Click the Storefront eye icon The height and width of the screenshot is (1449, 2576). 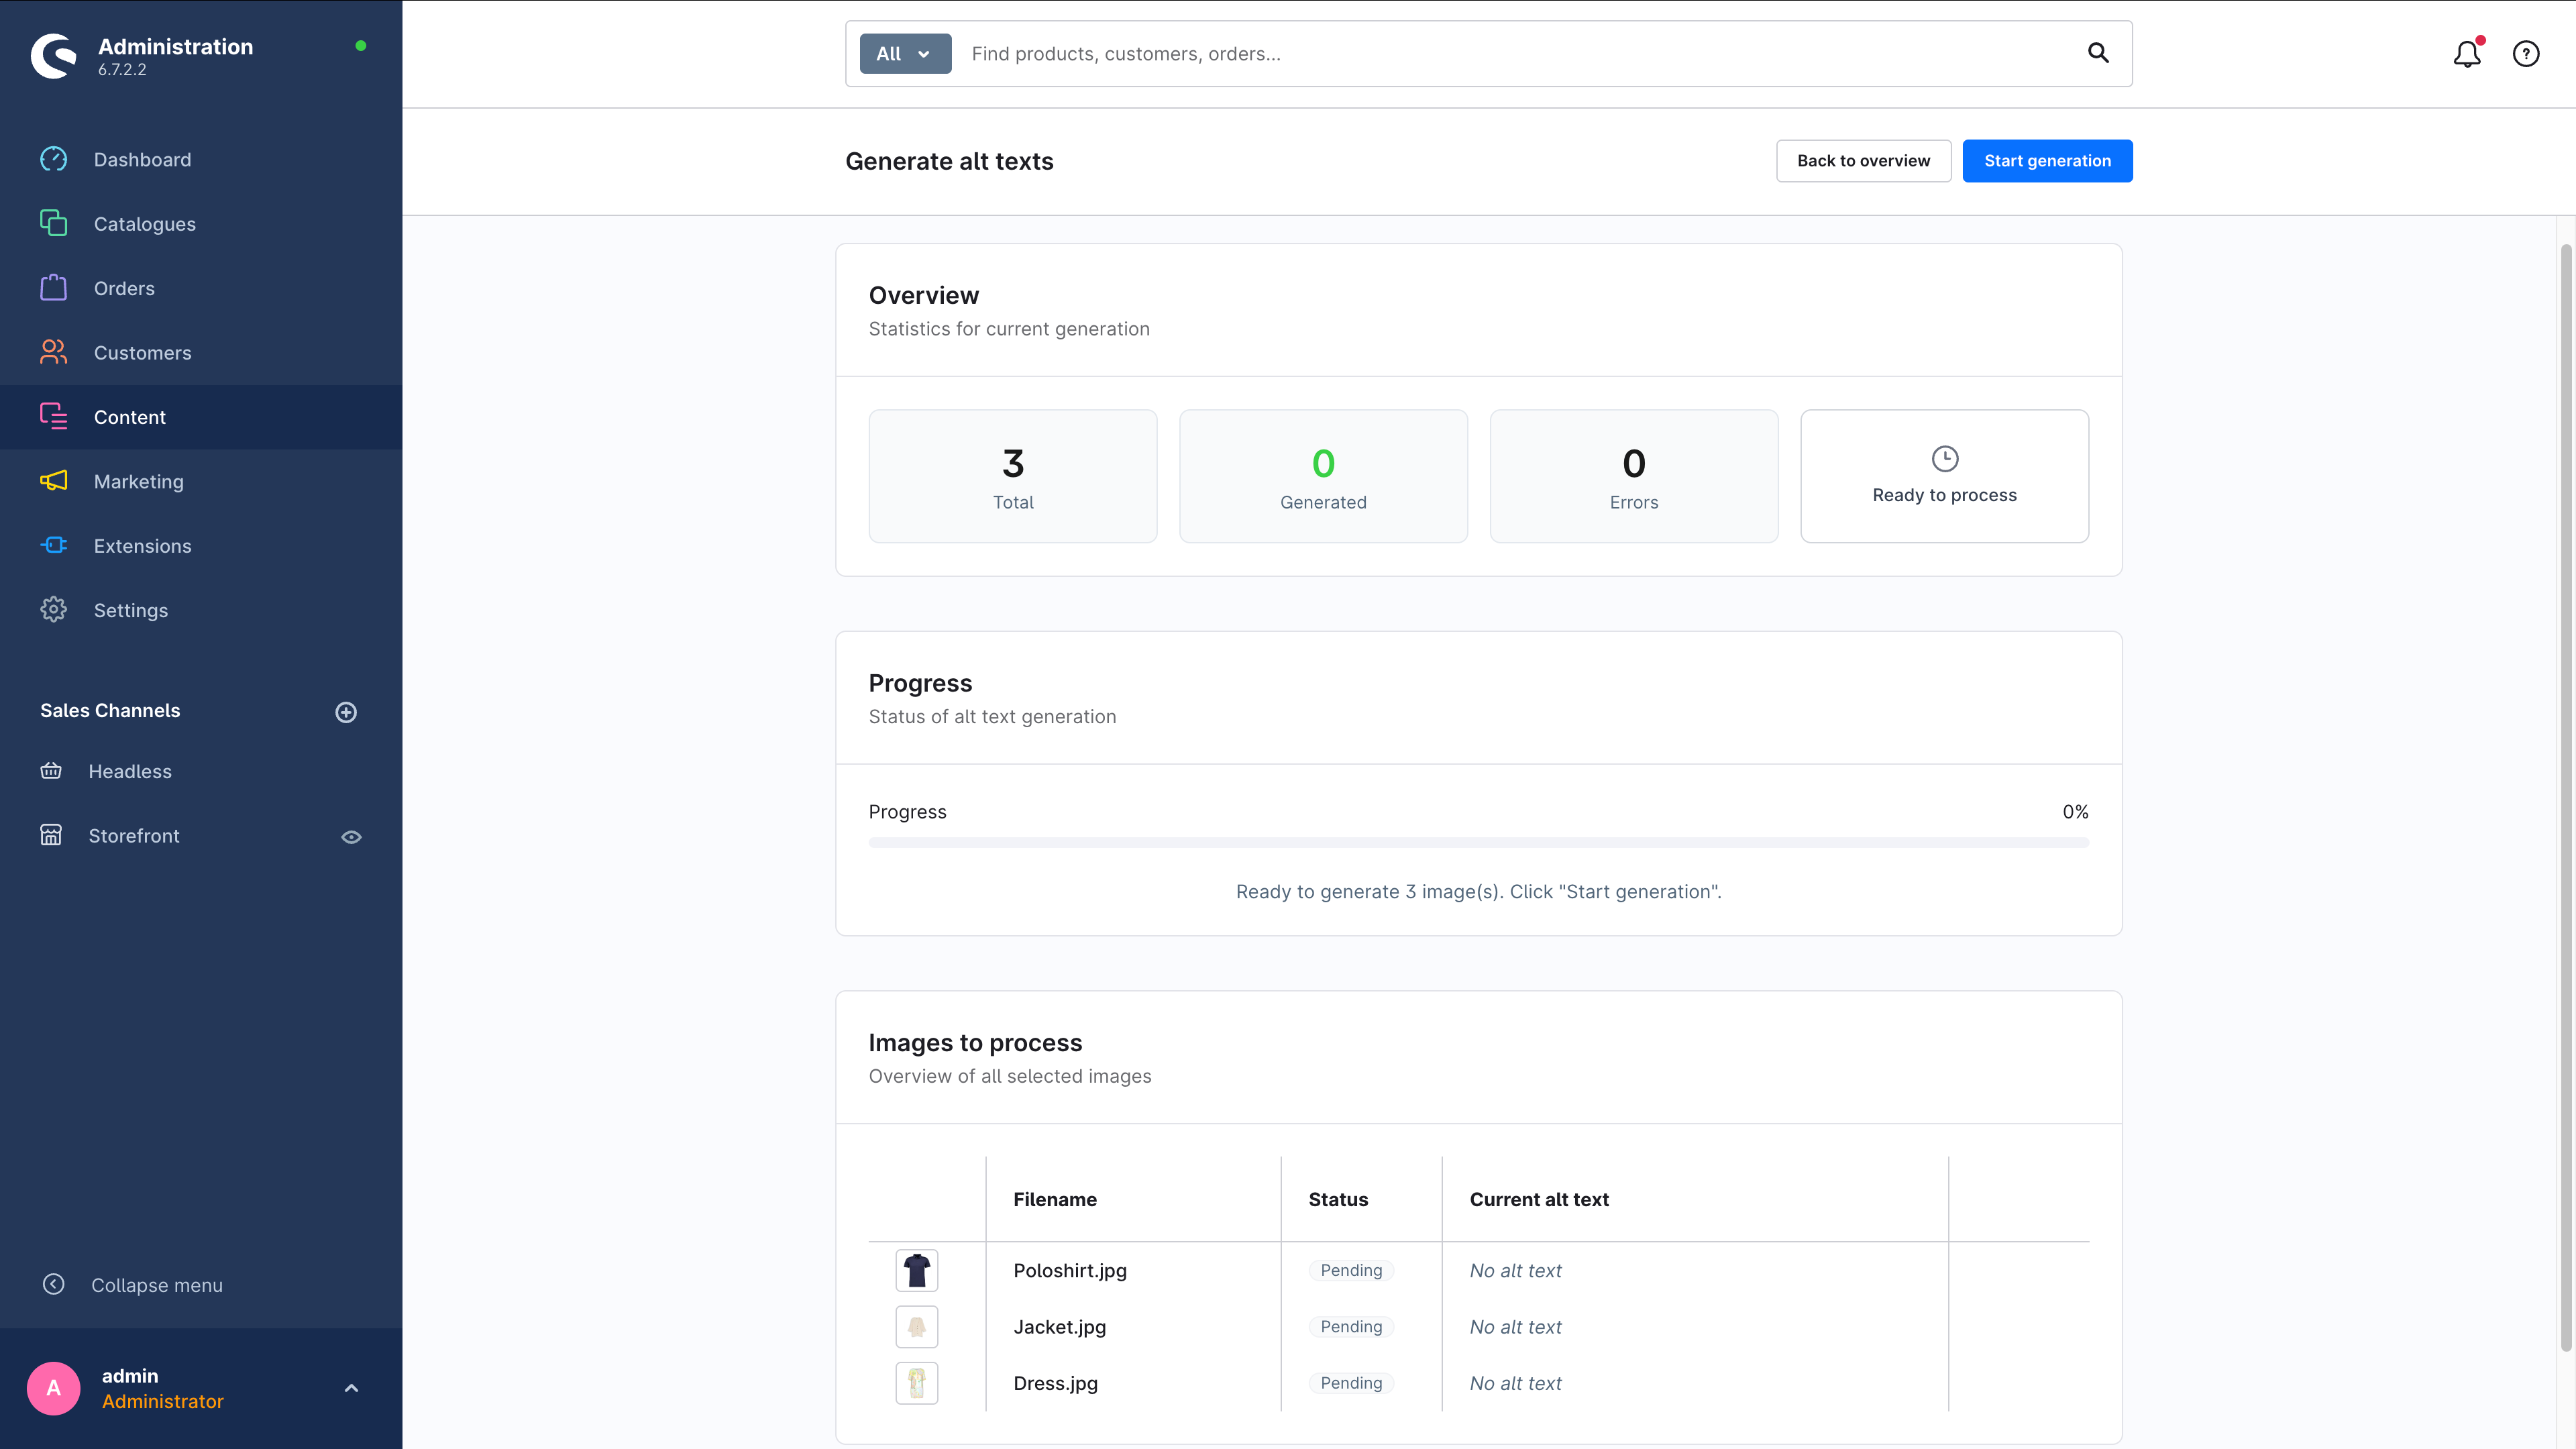(x=351, y=837)
